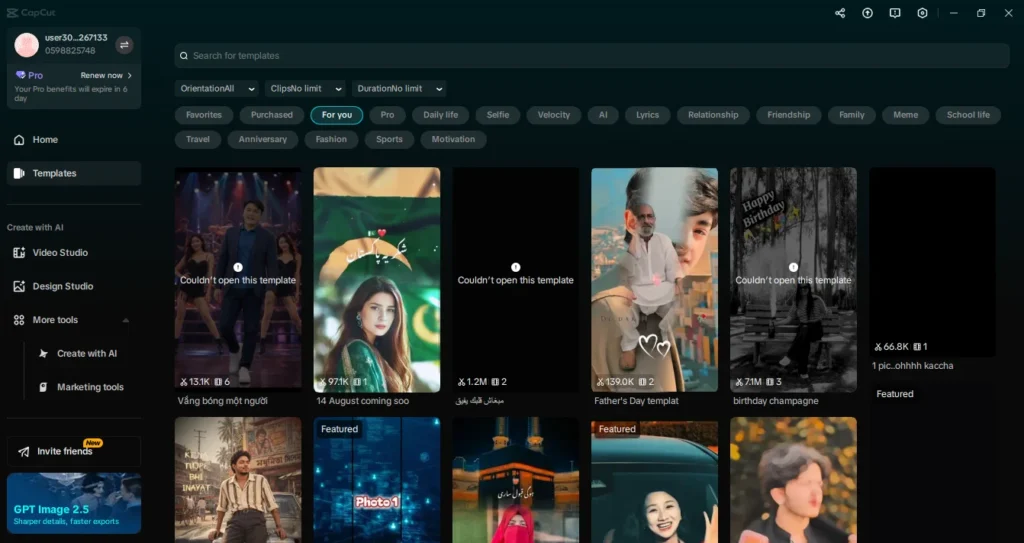Select the School life category tab
Image resolution: width=1024 pixels, height=543 pixels.
(x=968, y=115)
